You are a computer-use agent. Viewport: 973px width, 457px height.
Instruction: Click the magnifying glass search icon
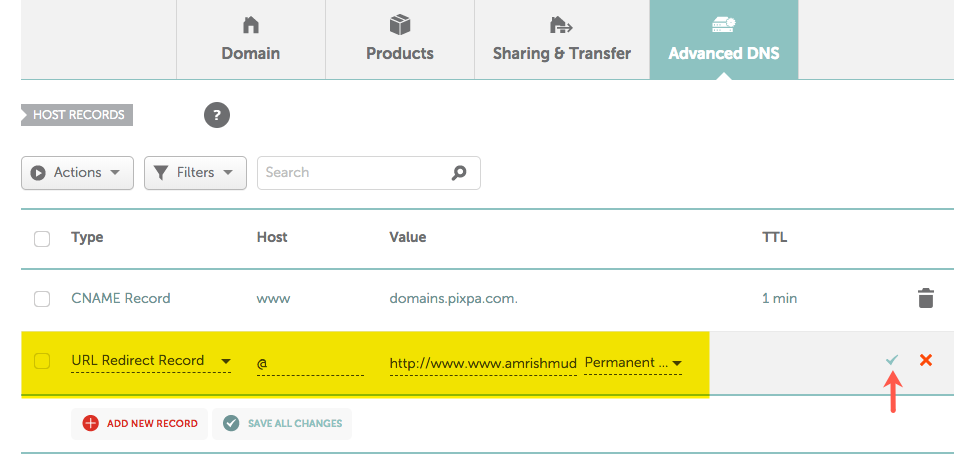click(x=459, y=173)
